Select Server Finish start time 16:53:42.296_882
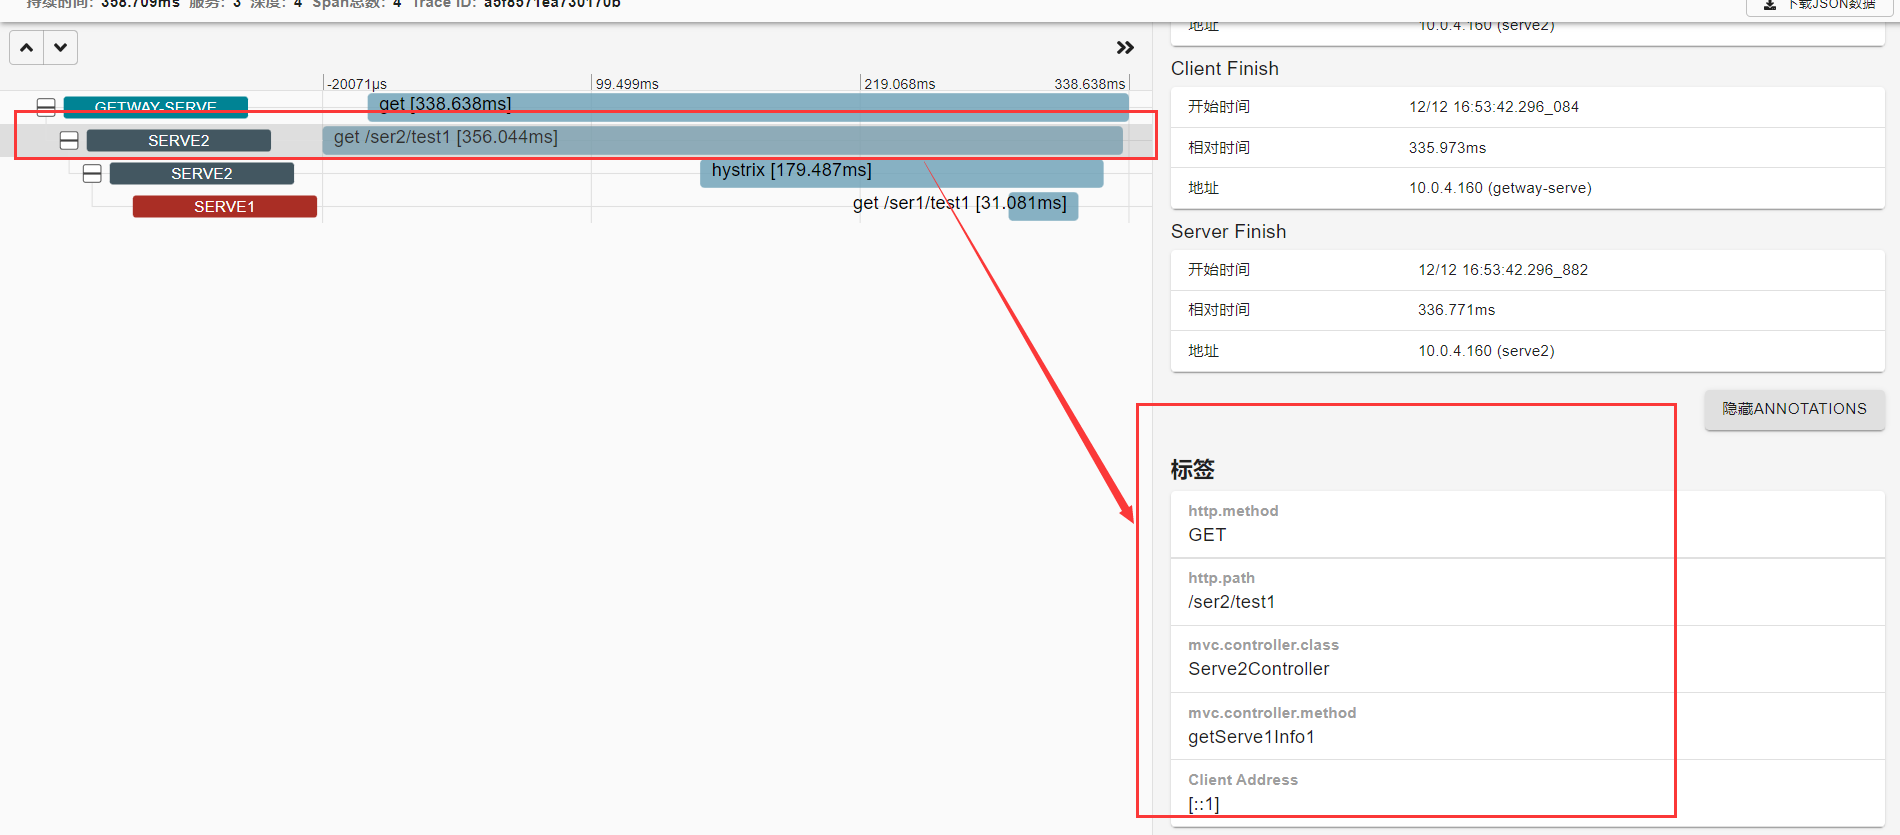Image resolution: width=1900 pixels, height=835 pixels. [1503, 270]
